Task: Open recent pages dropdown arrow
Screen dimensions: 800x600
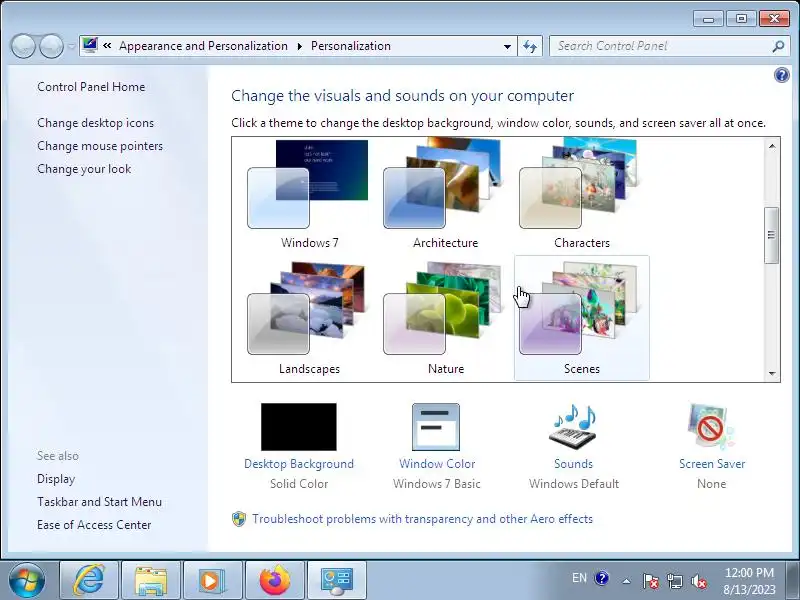Action: 71,46
